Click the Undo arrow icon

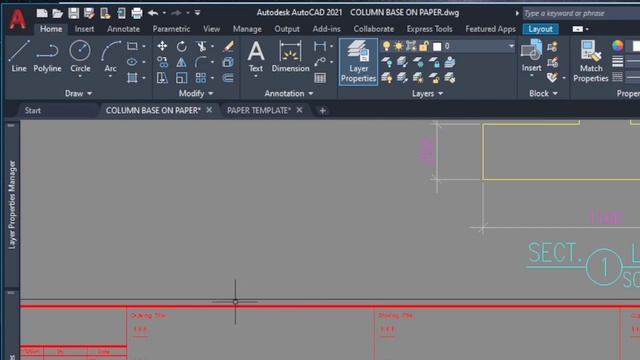point(153,13)
